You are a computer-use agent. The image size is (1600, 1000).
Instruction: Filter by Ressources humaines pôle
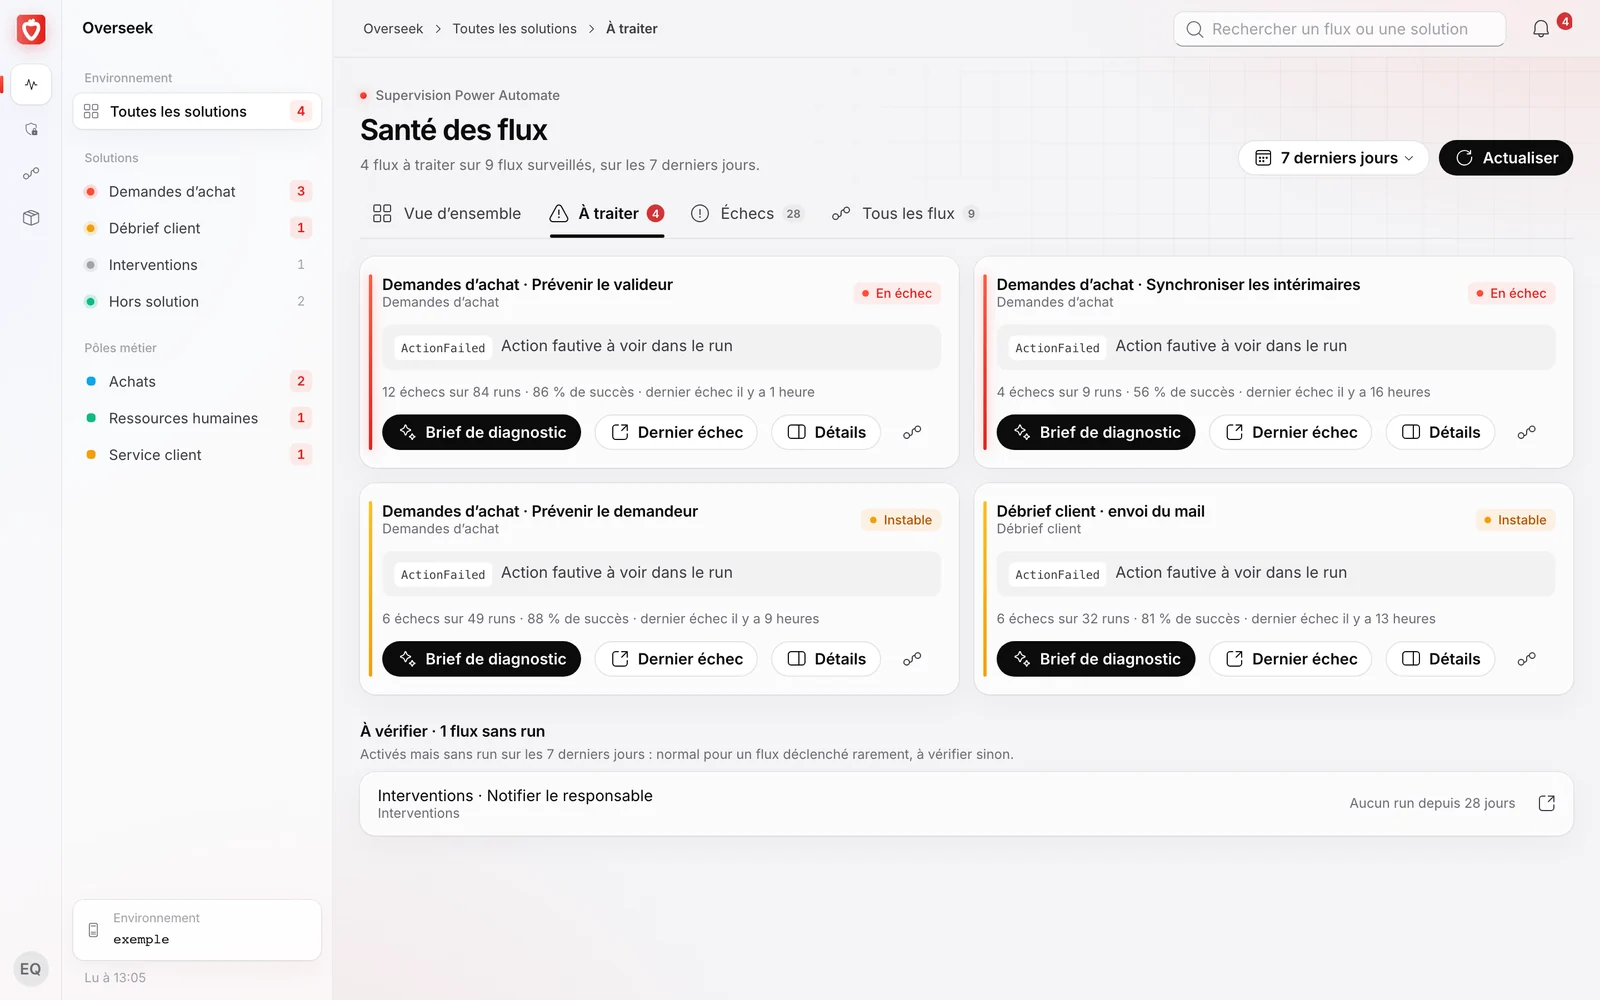[197, 418]
